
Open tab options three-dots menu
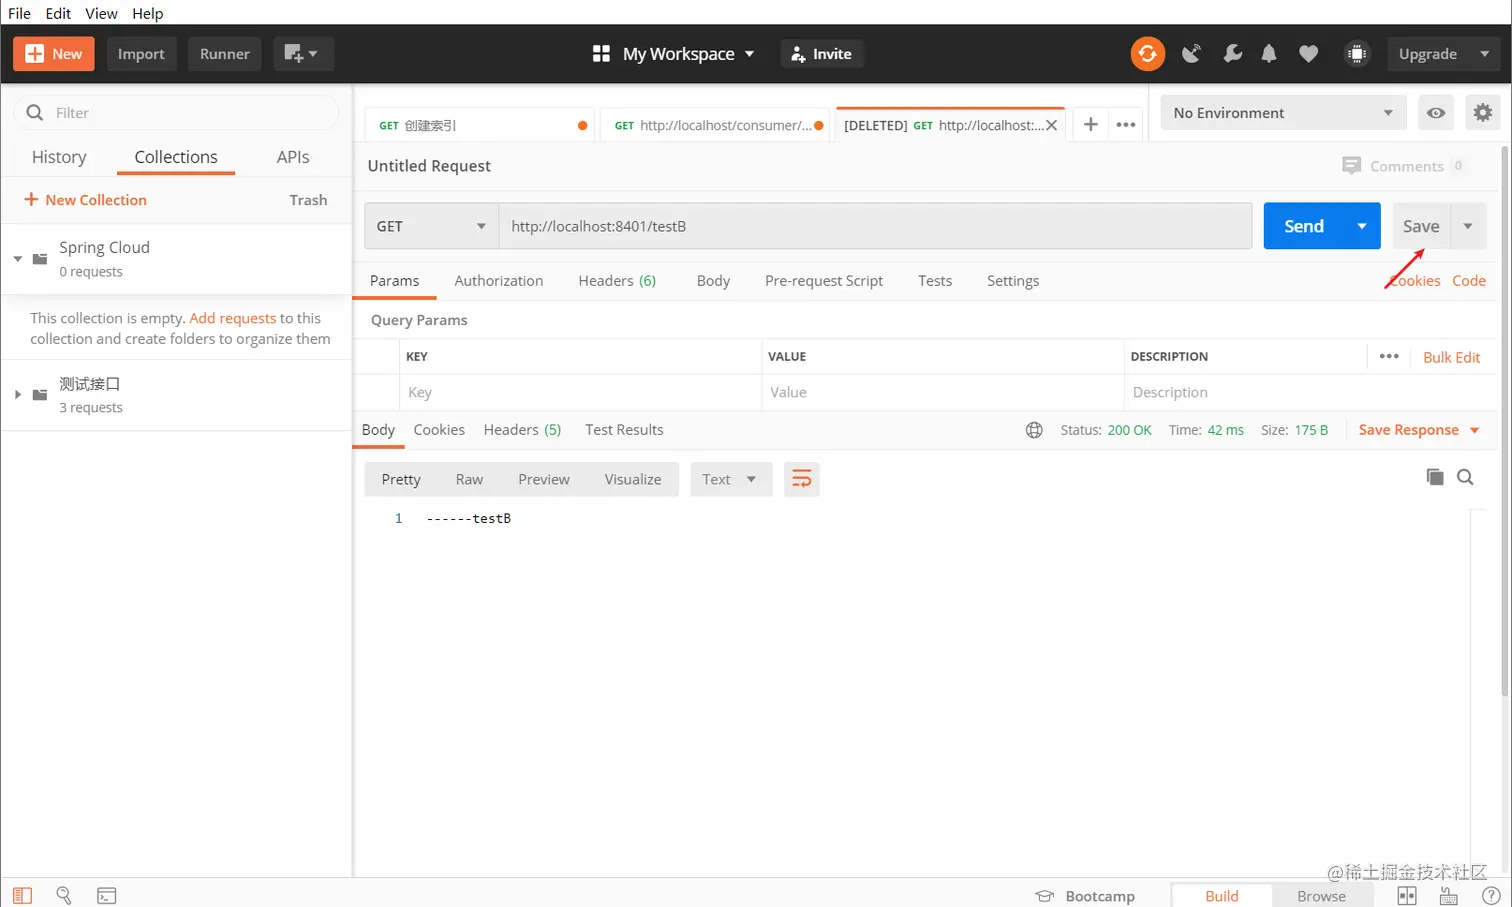click(x=1126, y=125)
